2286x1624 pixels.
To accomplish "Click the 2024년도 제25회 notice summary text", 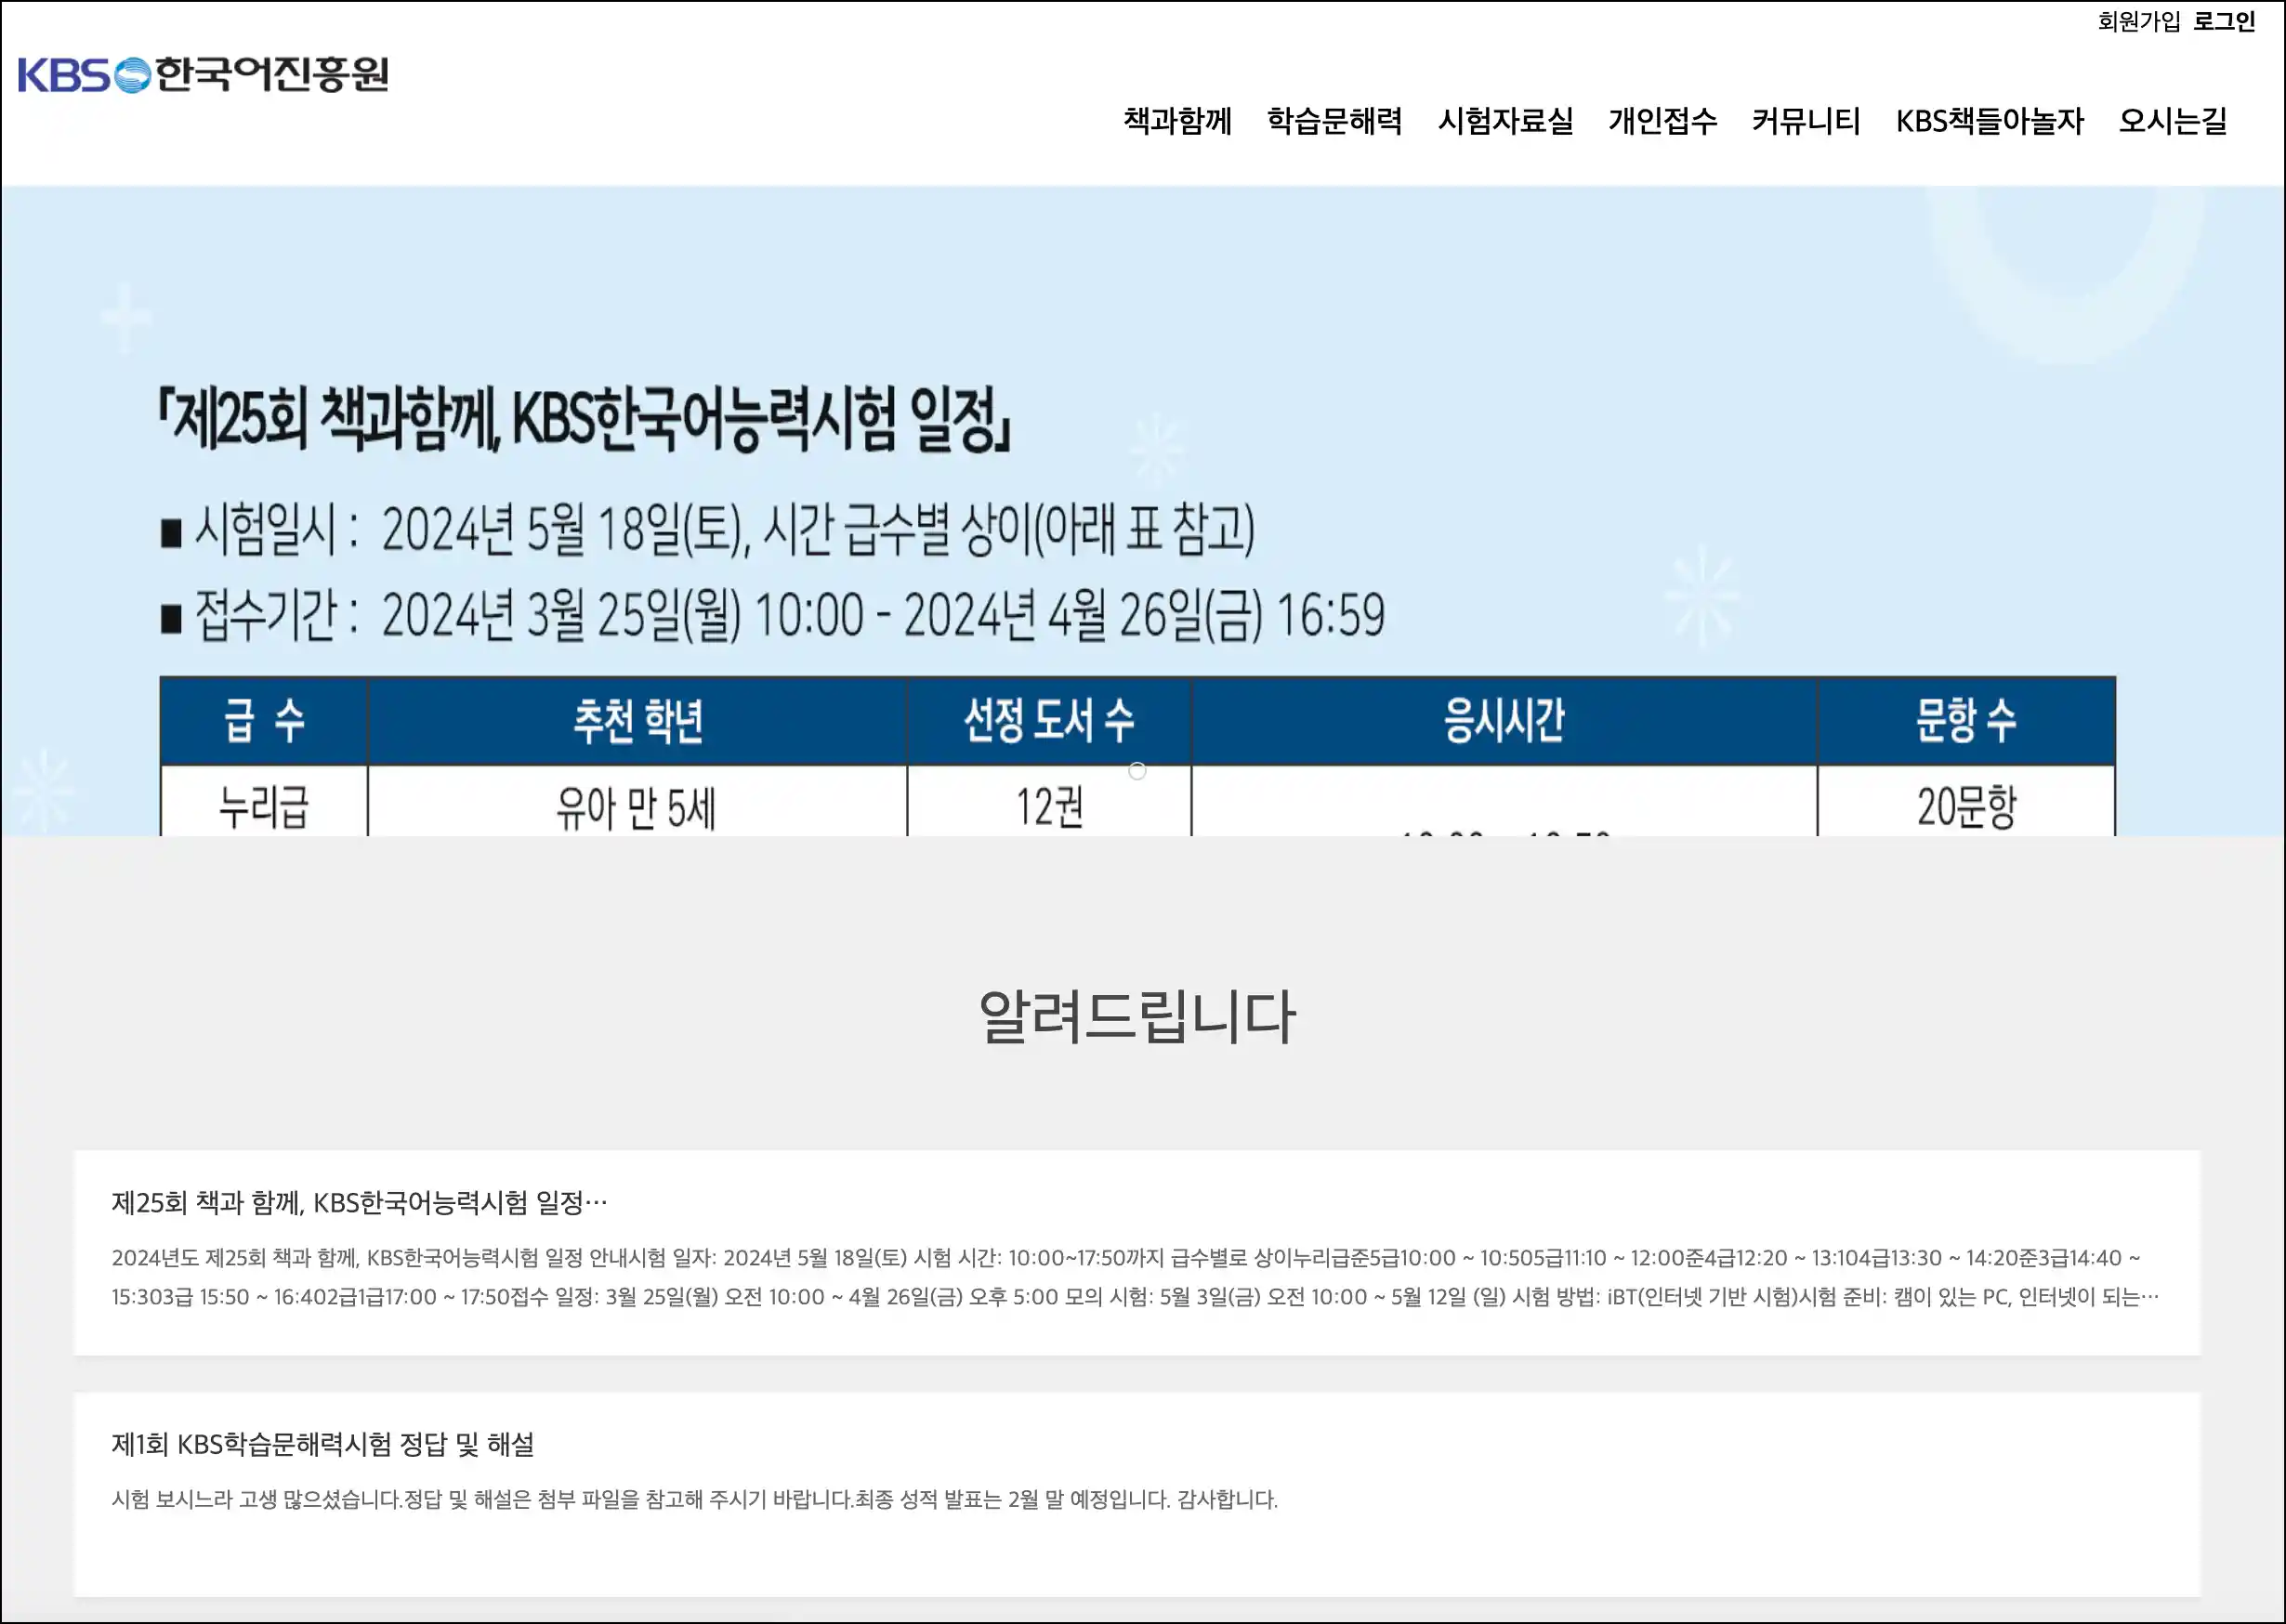I will point(1135,1277).
